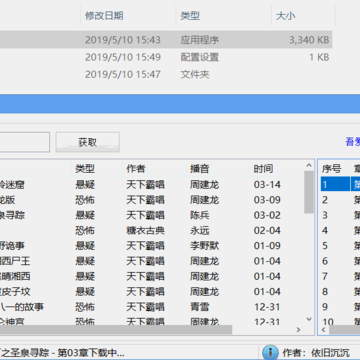
Task: Select the 应用程序 file of 3,340 KB
Action: (166, 40)
